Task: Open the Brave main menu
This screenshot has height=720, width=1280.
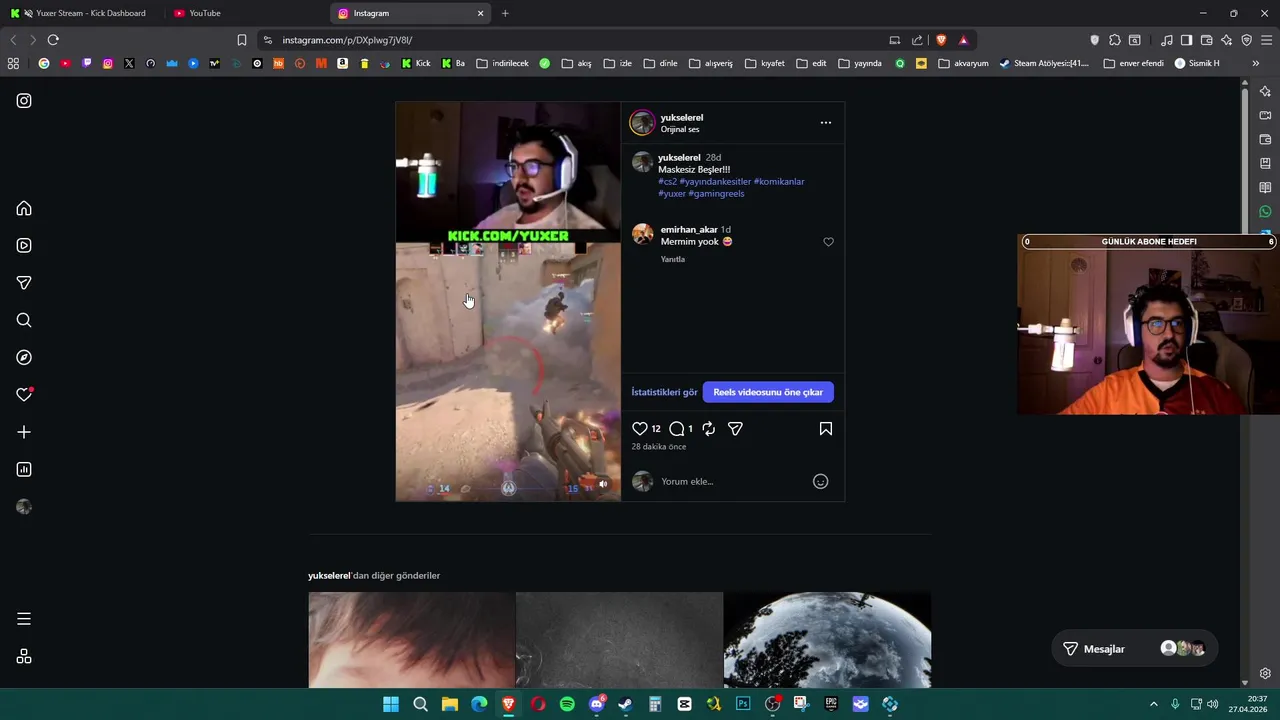Action: tap(1267, 40)
